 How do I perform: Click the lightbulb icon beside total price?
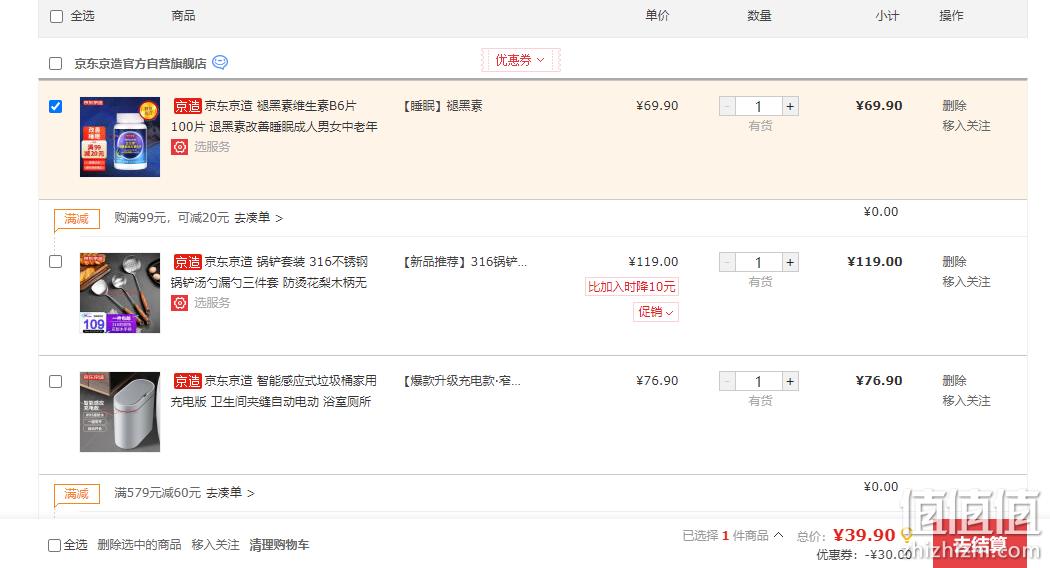point(906,535)
